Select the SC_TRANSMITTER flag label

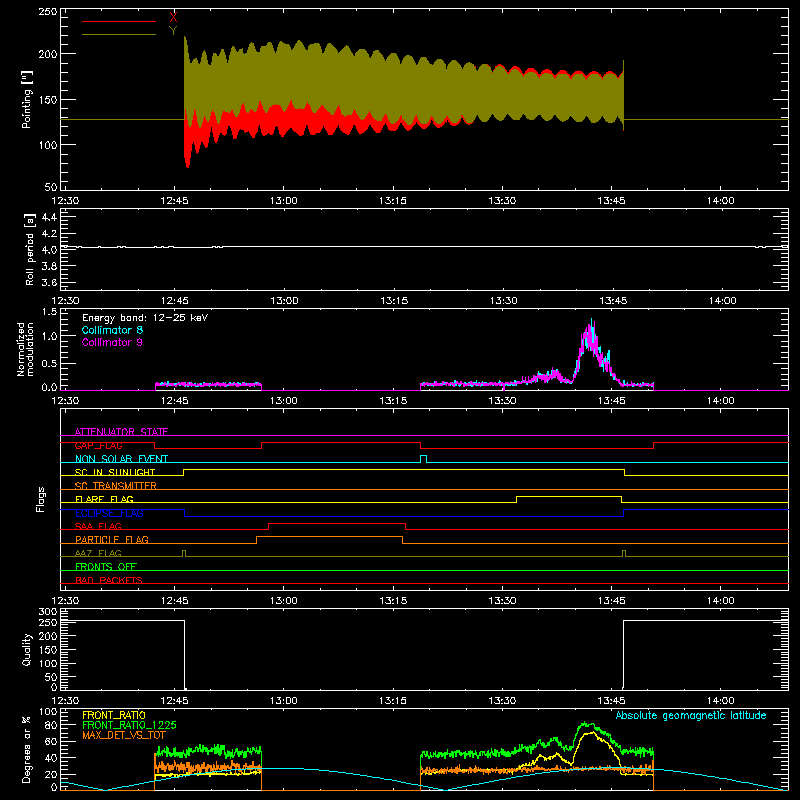coord(116,486)
